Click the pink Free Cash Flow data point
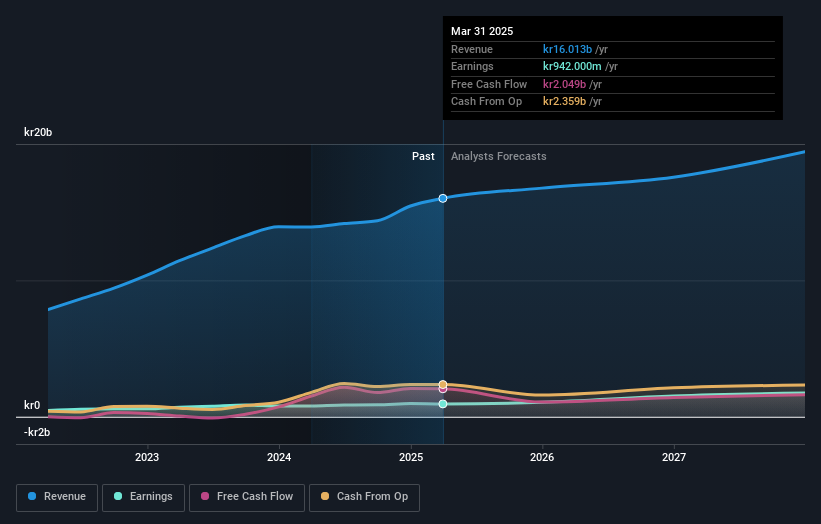This screenshot has height=524, width=821. pyautogui.click(x=443, y=390)
